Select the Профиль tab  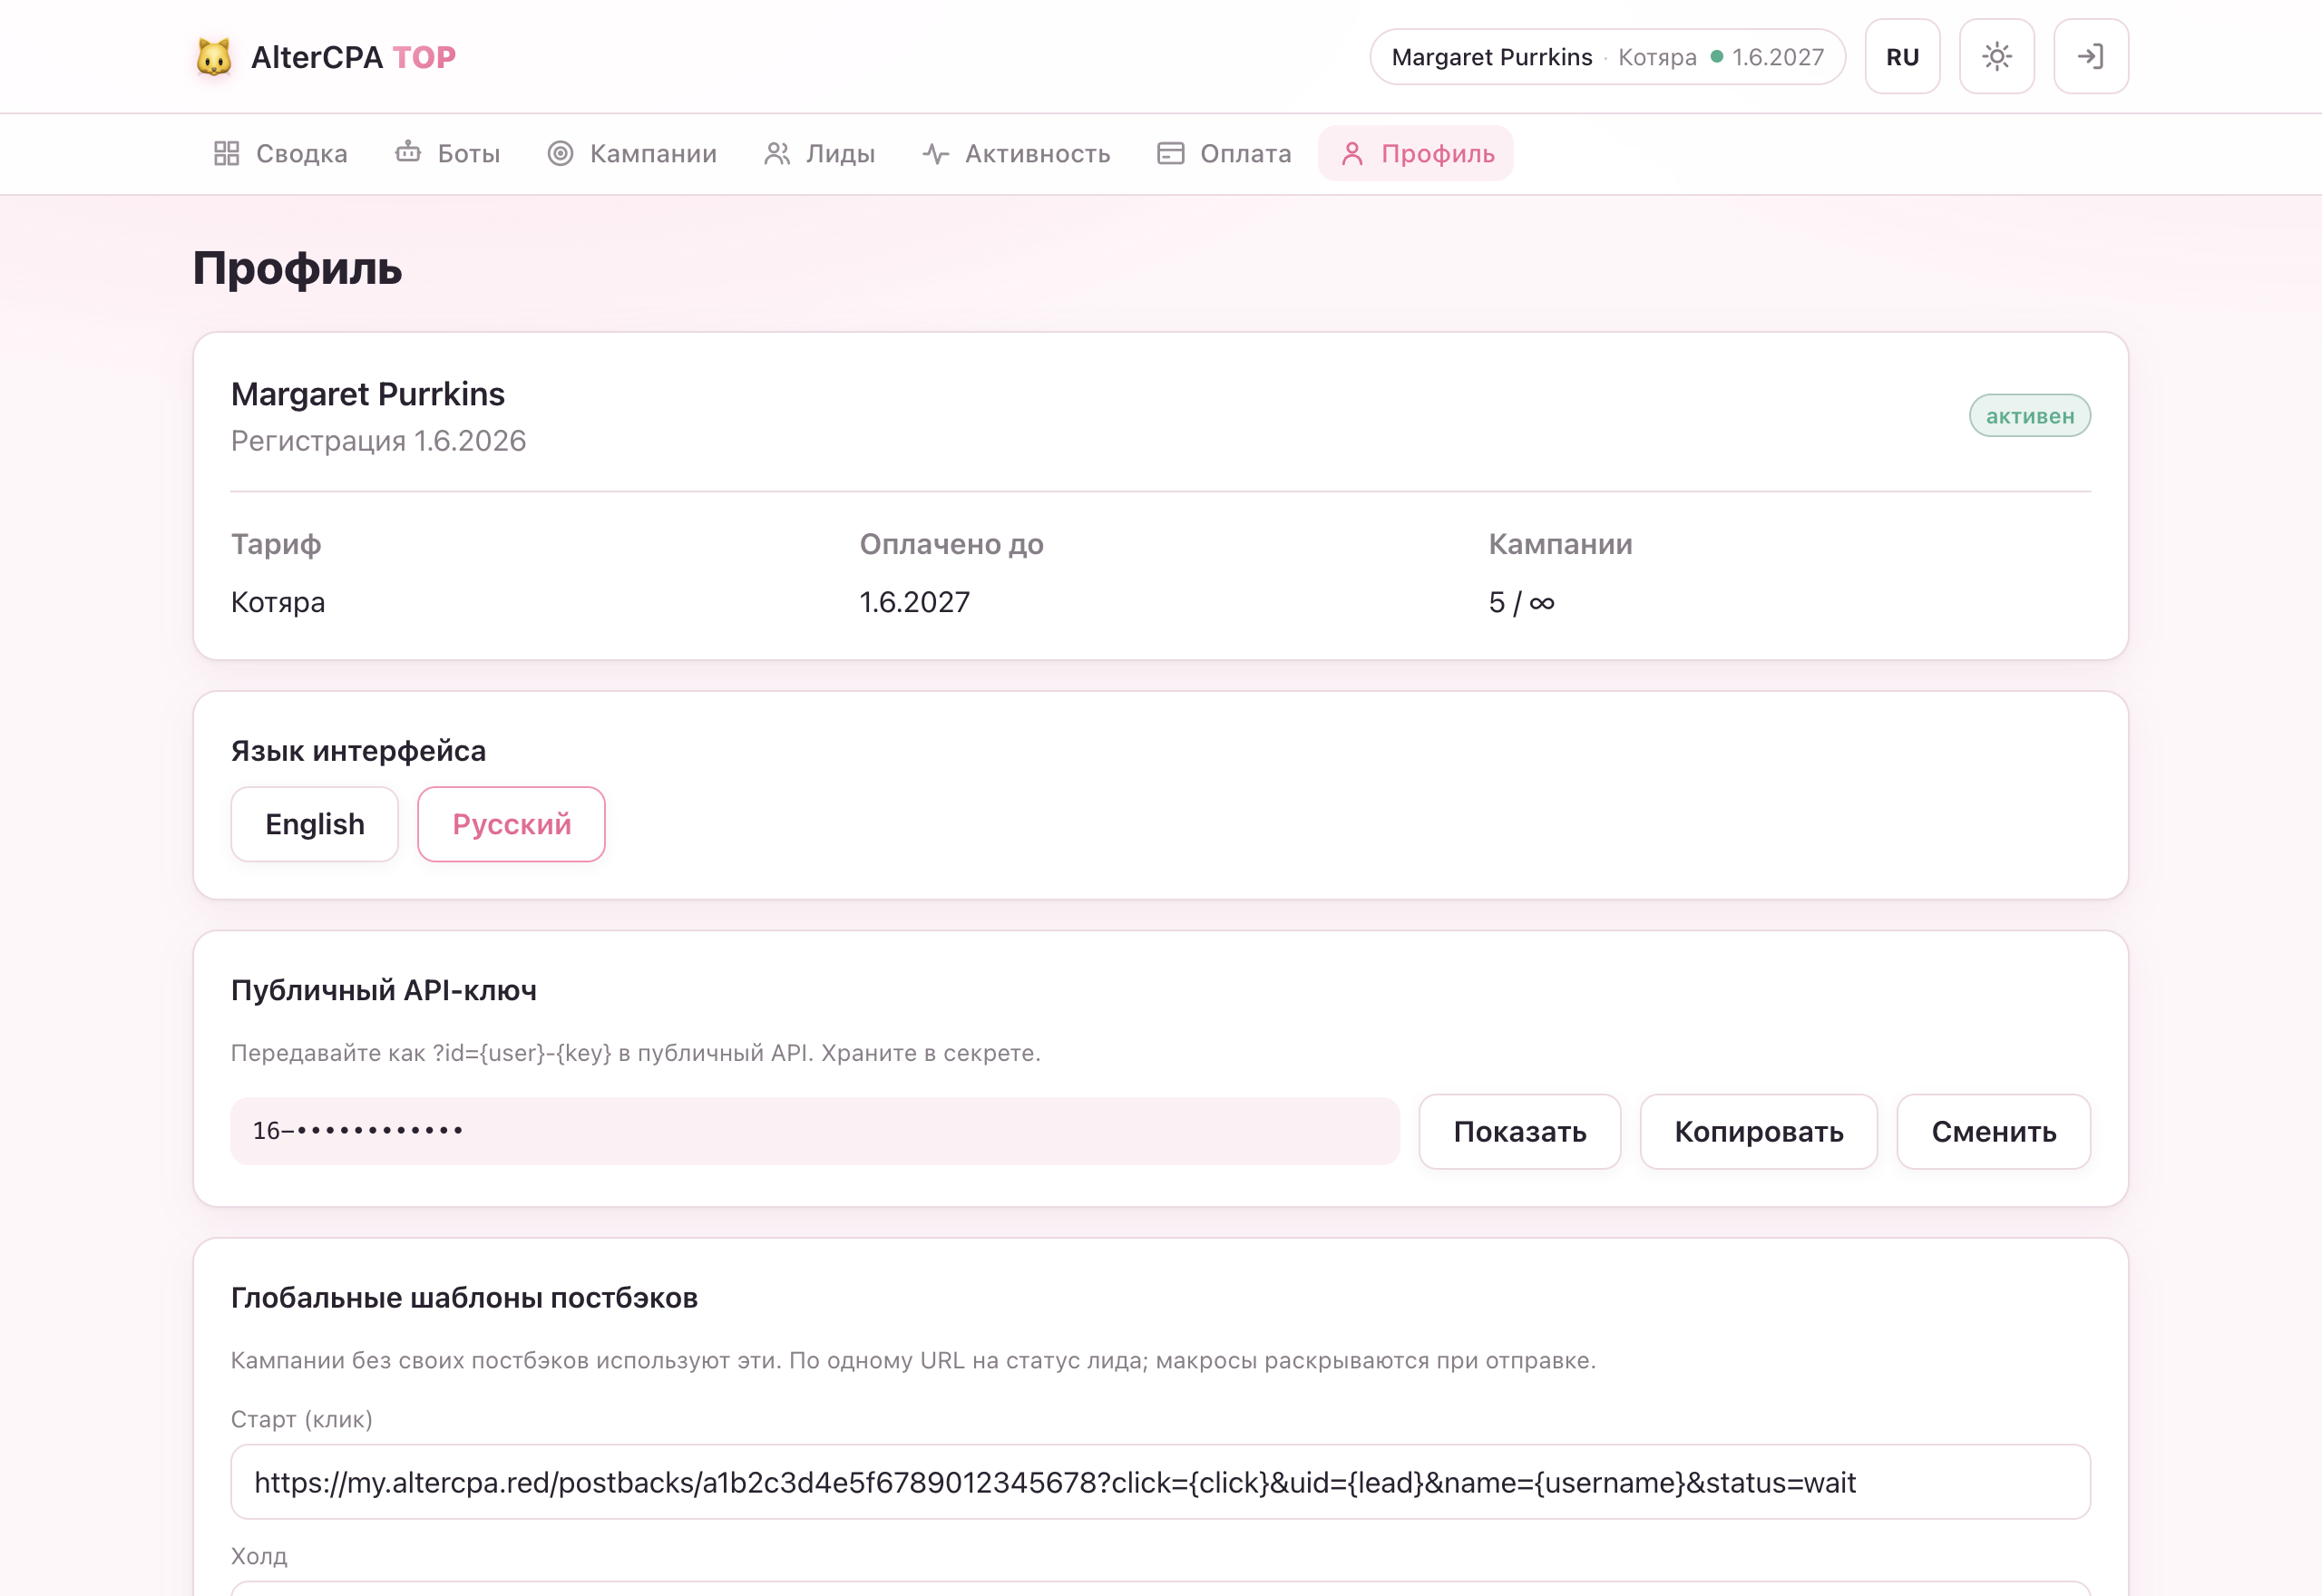(1416, 153)
